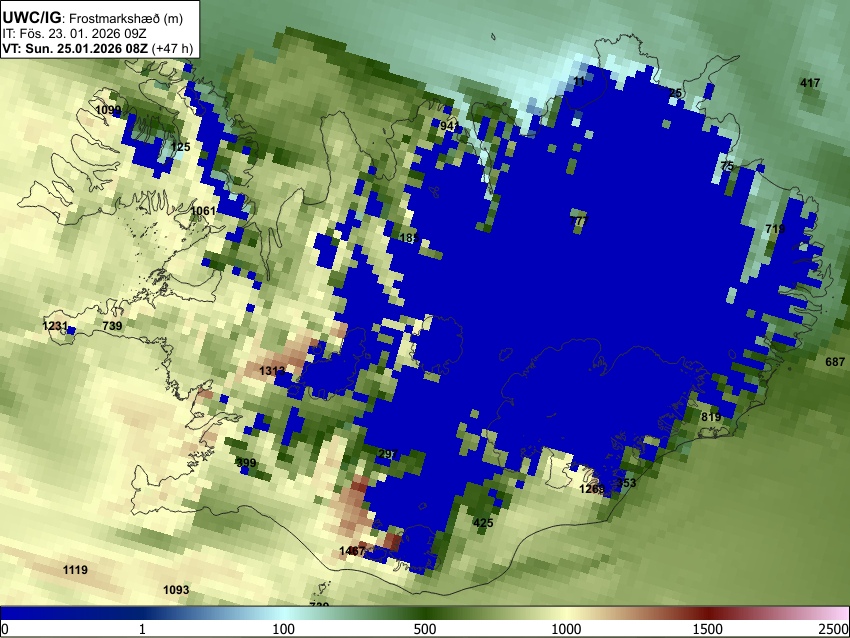Click the map value 1269
850x638 pixels.
(592, 489)
